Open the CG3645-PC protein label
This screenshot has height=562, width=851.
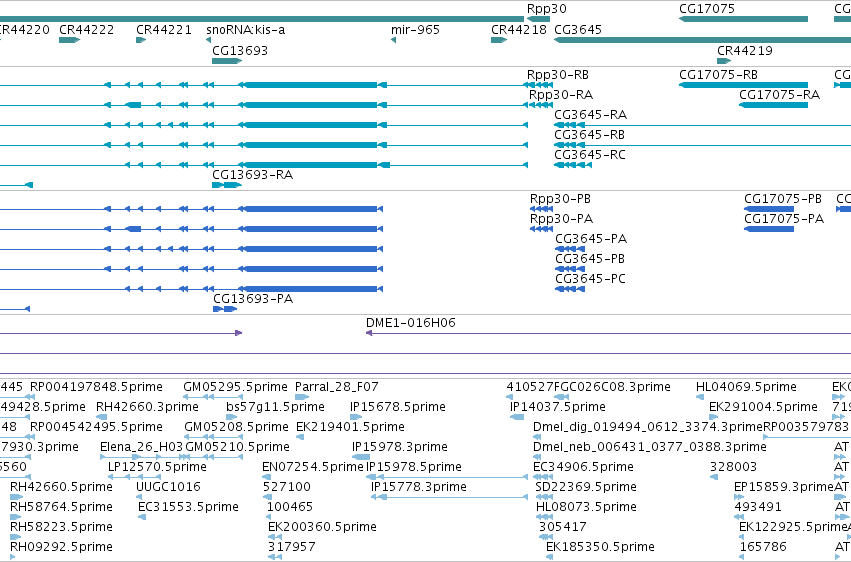point(590,279)
